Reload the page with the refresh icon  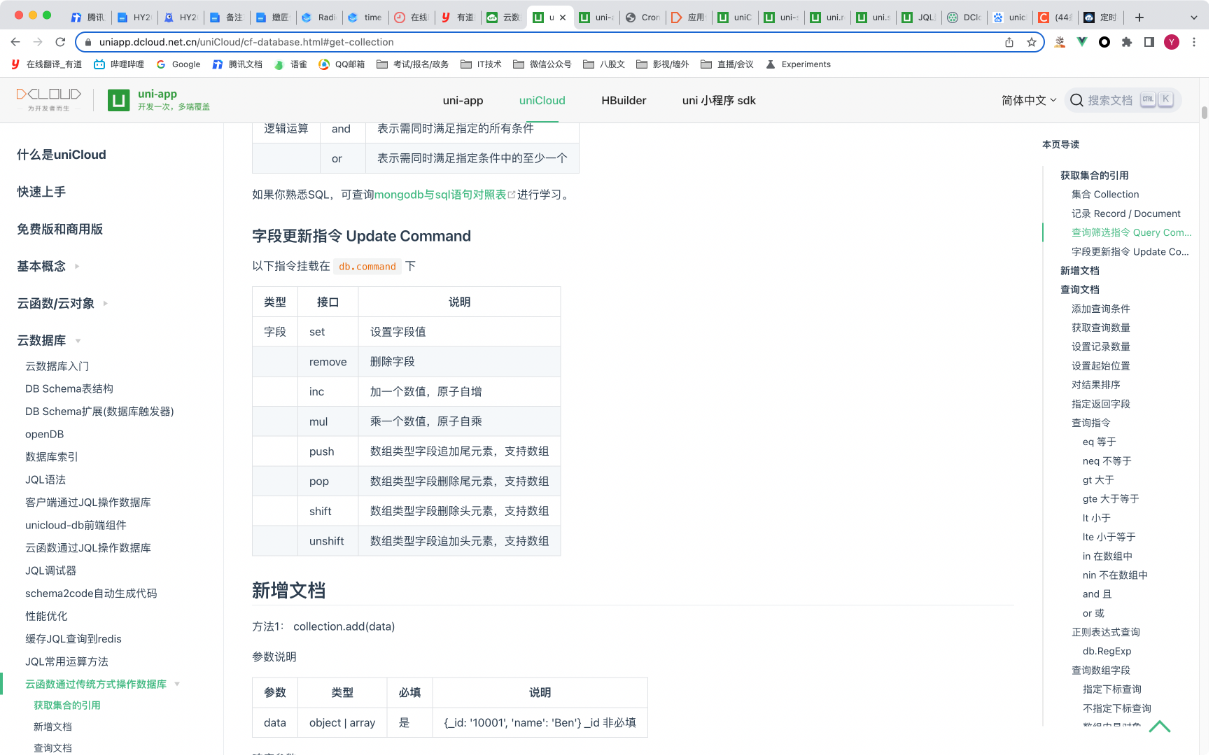60,42
